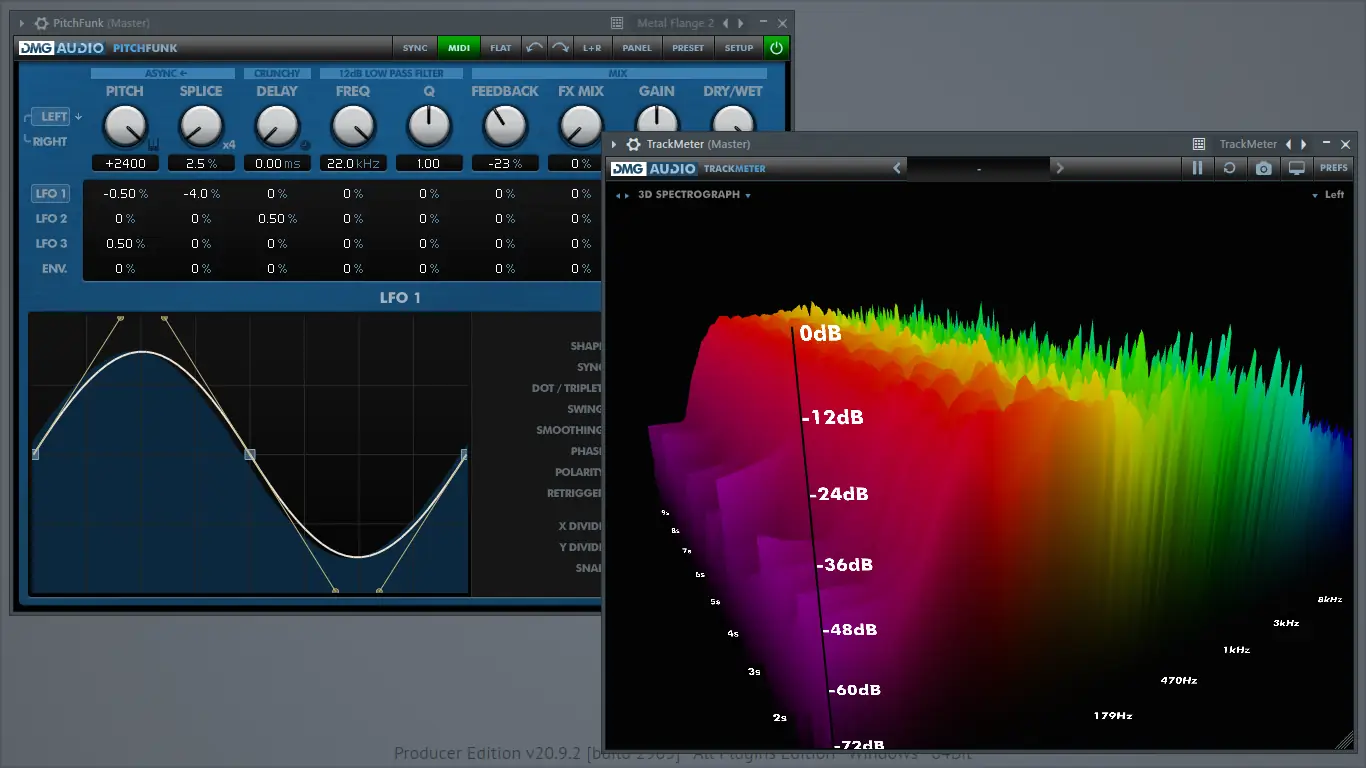The height and width of the screenshot is (768, 1366).
Task: Toggle the MIDI mode in PitchFunk
Action: 459,47
